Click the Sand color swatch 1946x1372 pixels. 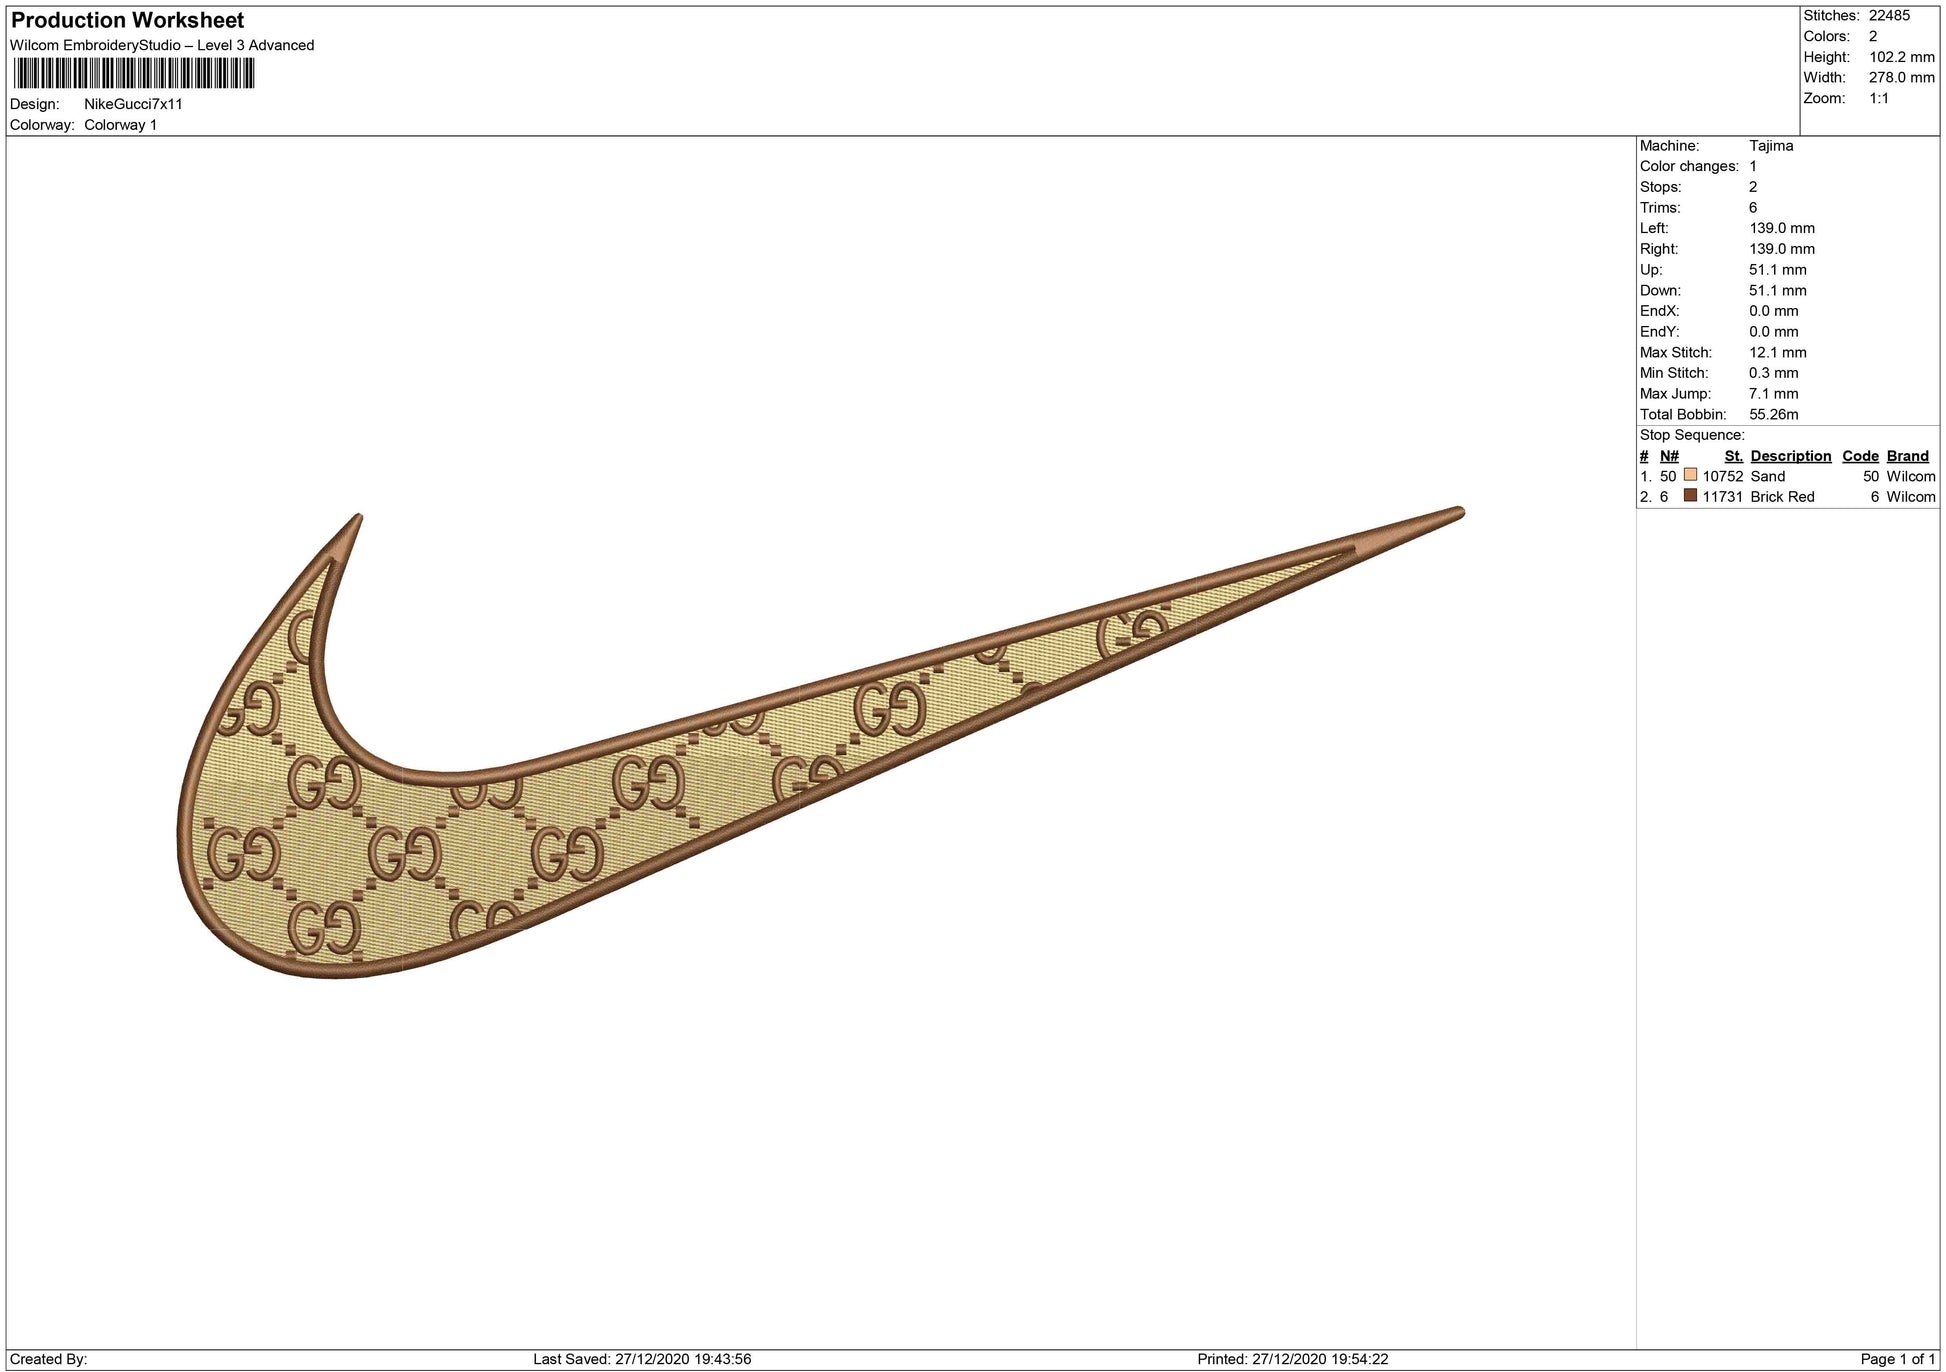click(x=1690, y=475)
